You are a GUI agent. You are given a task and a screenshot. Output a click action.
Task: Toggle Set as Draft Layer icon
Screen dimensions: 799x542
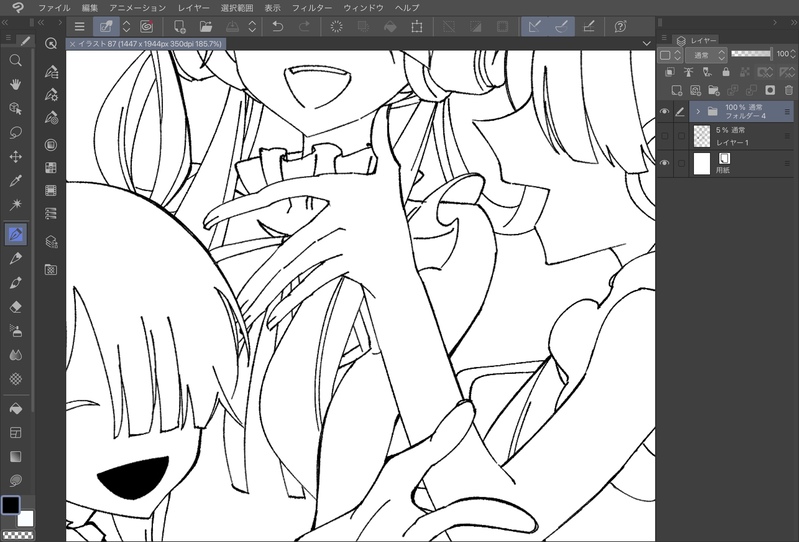(707, 72)
